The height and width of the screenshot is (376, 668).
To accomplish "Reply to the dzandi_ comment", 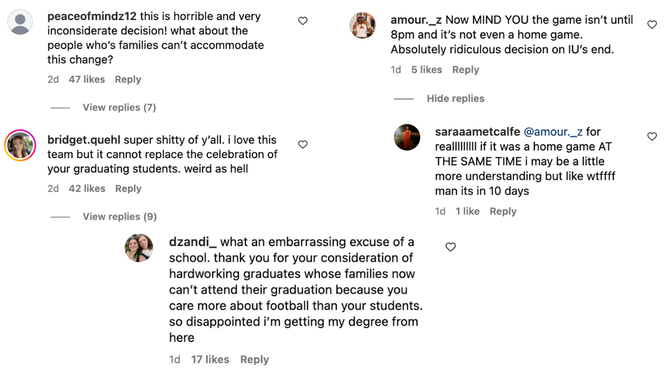I will pos(254,359).
